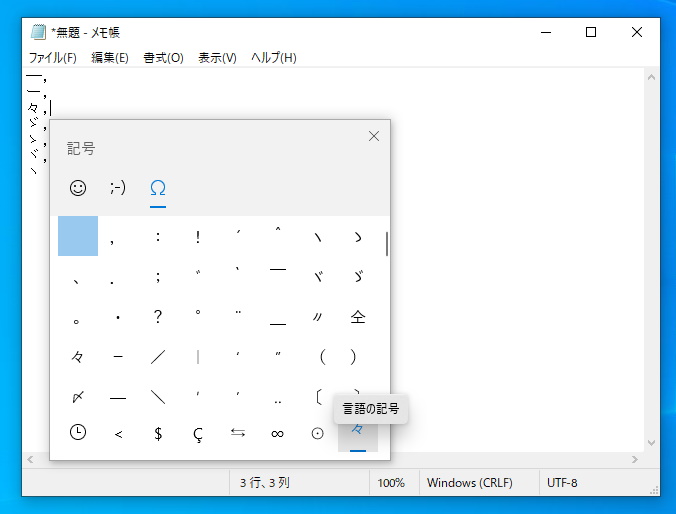Select the 々 language symbols category
This screenshot has height=514, width=676.
[358, 436]
